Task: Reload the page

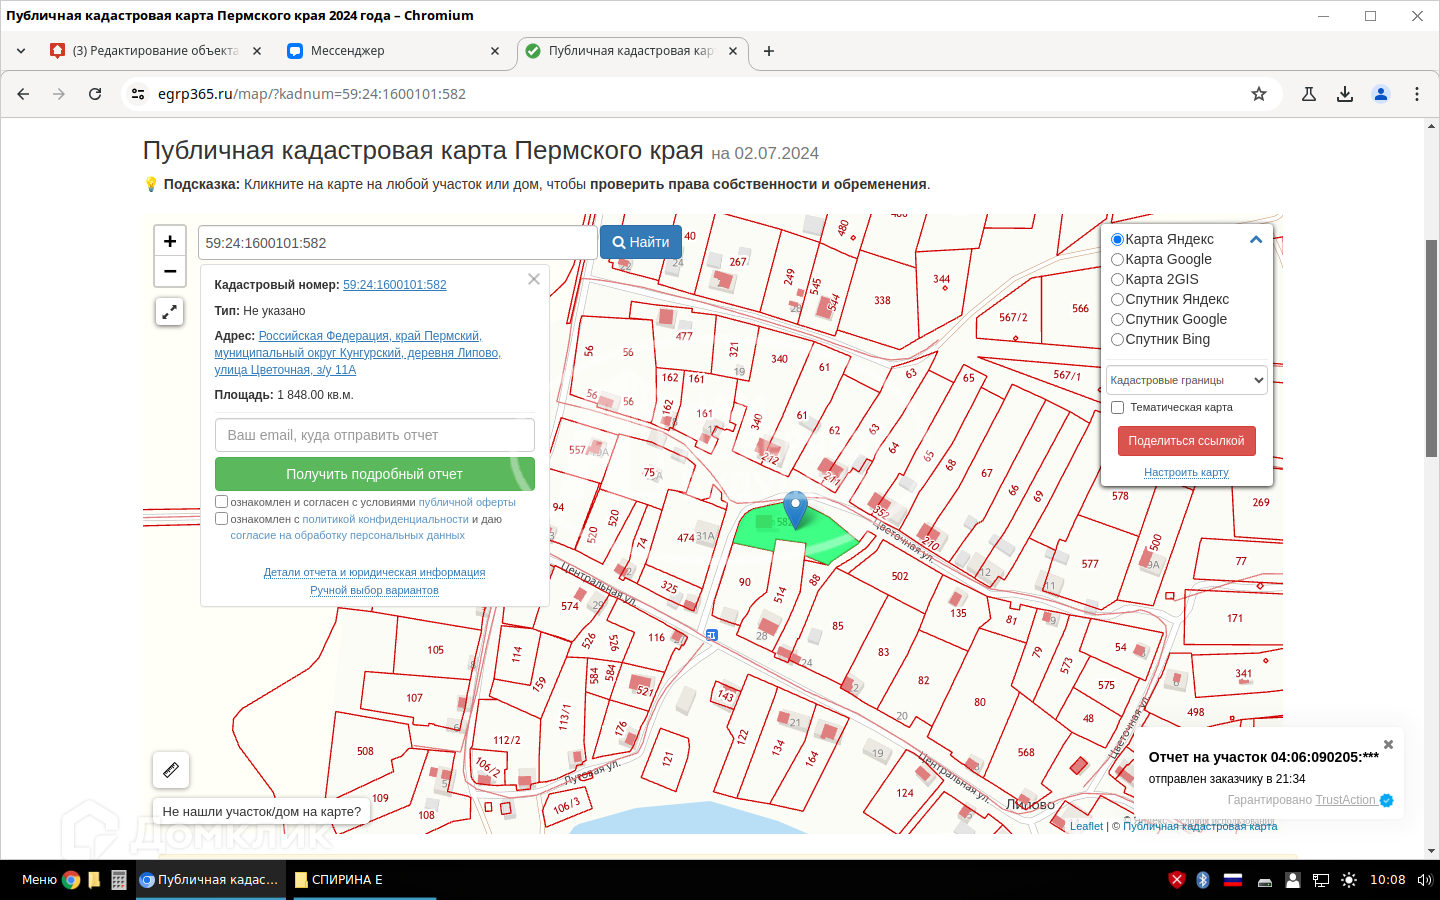Action: [x=95, y=94]
